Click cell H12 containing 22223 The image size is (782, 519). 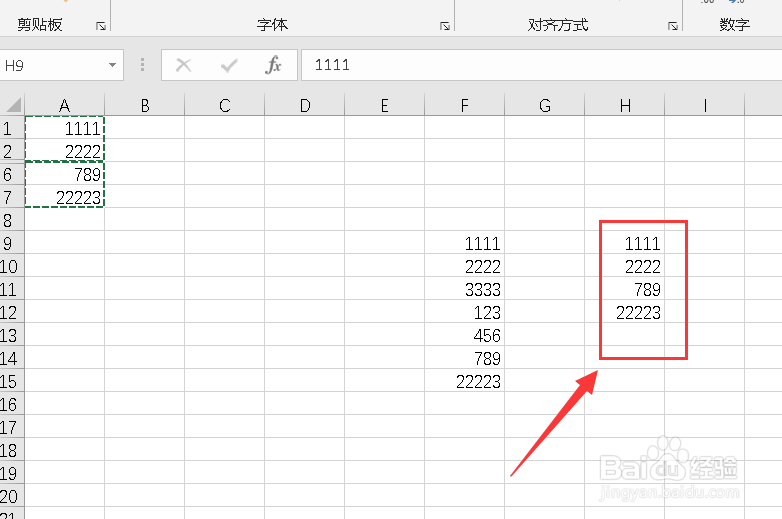coord(625,312)
